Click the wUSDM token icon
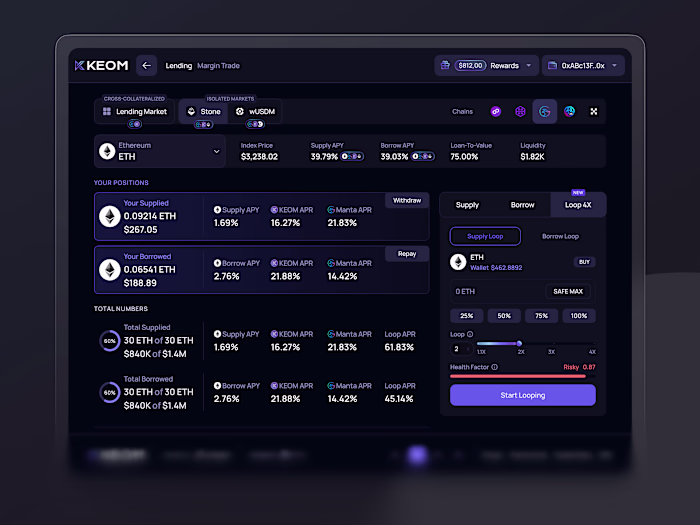The image size is (700, 525). tap(240, 111)
